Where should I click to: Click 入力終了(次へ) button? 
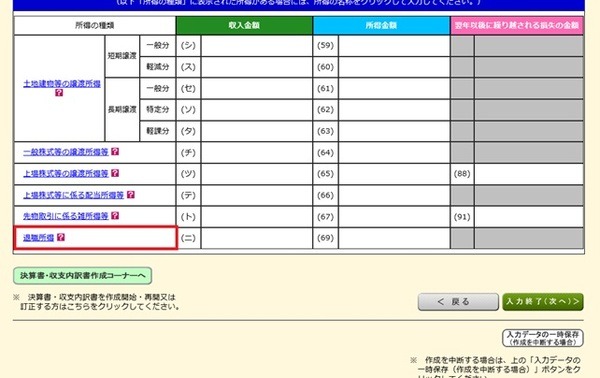(x=543, y=302)
